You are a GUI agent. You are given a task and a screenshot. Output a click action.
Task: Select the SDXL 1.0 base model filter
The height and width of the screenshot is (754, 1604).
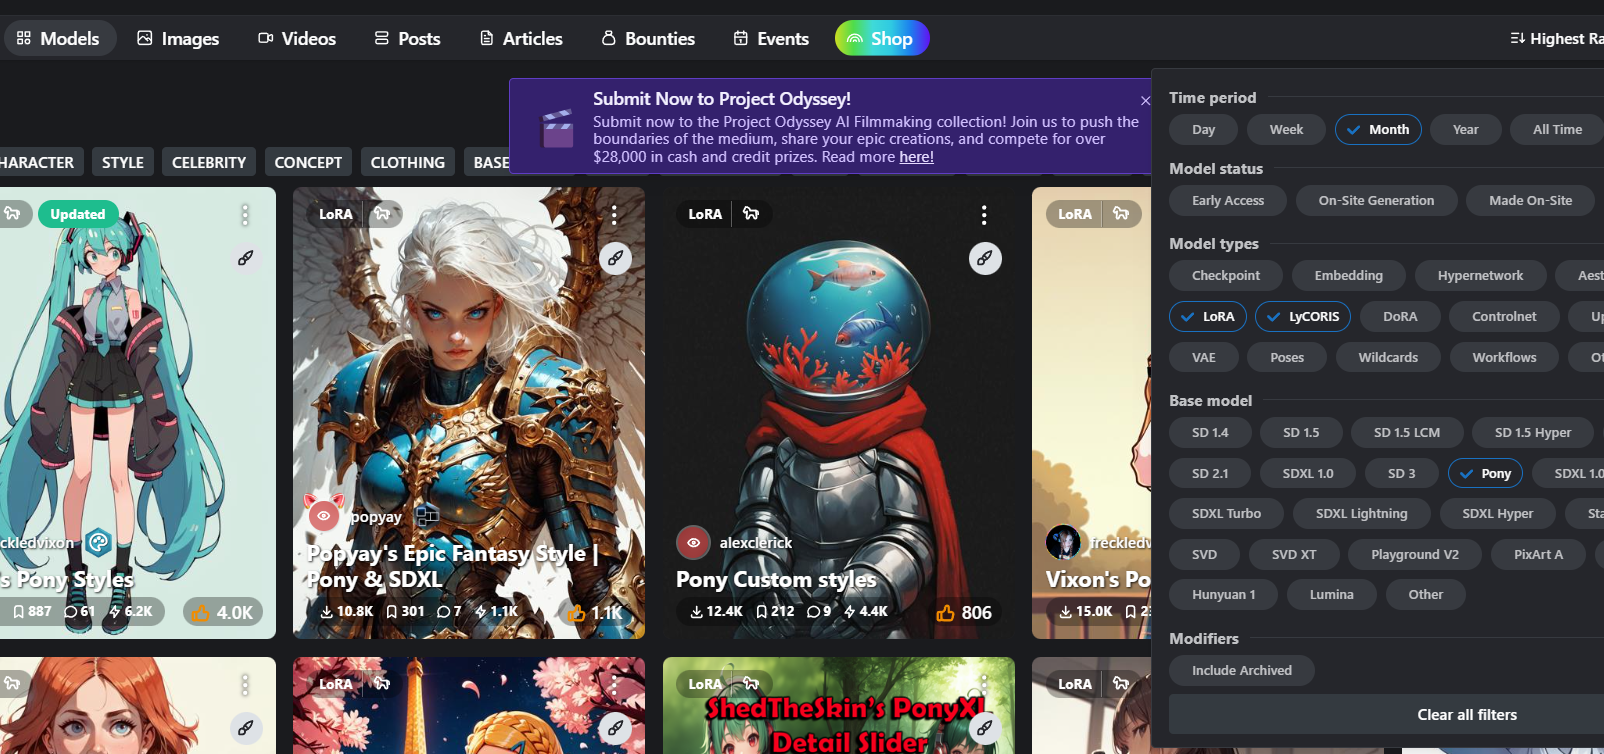[x=1308, y=473]
